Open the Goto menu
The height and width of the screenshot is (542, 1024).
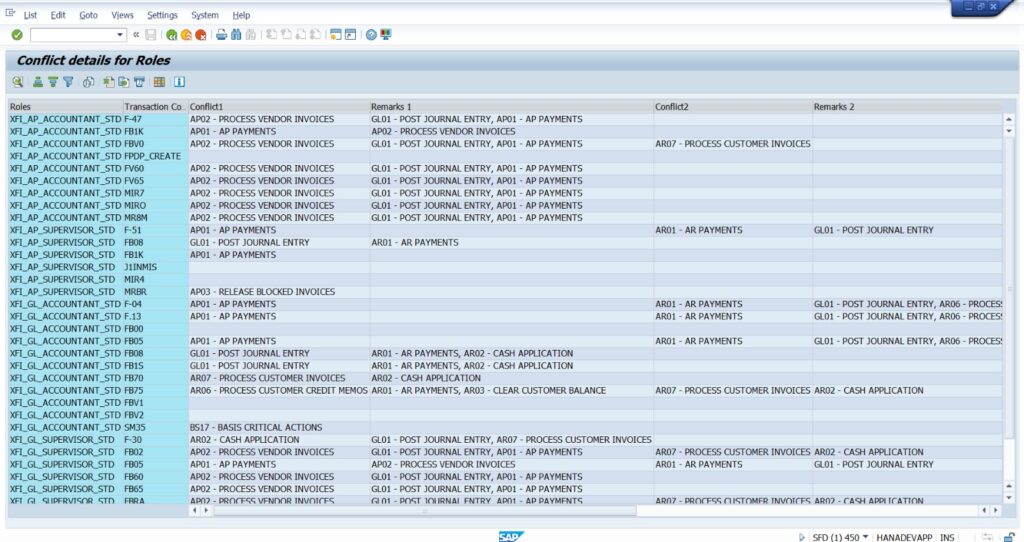point(89,15)
